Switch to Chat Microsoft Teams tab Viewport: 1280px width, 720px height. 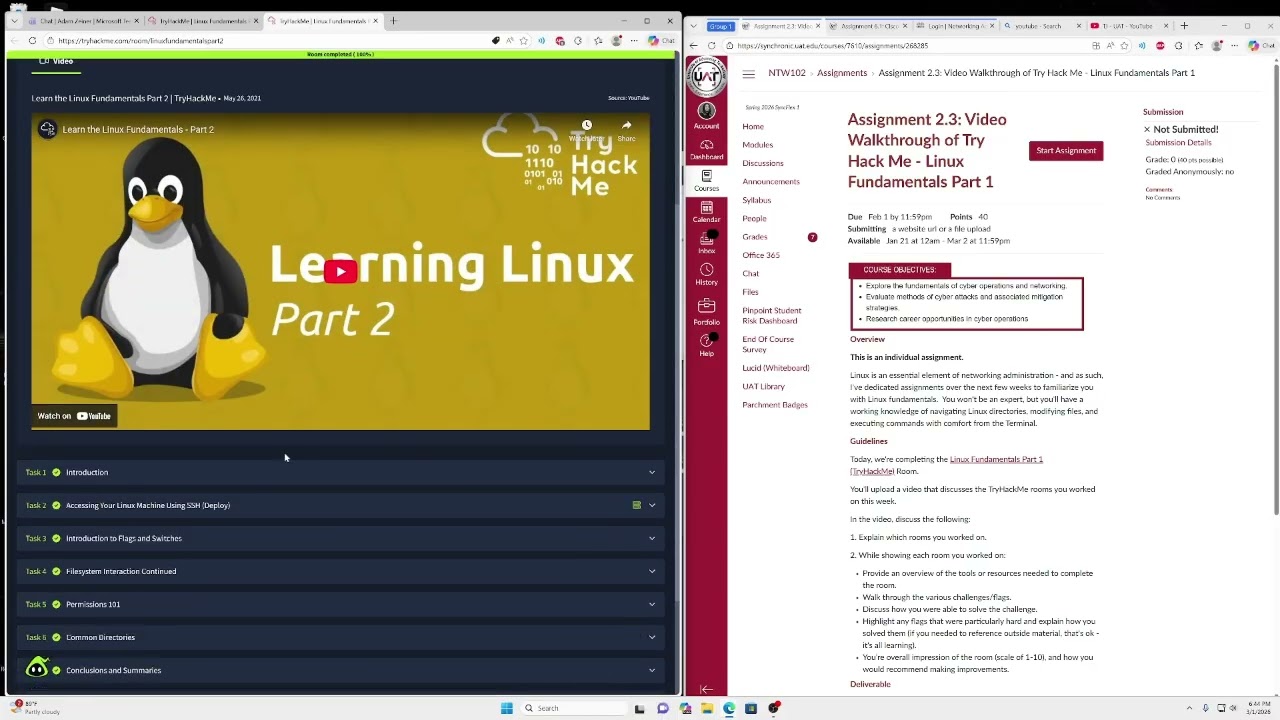(x=83, y=21)
